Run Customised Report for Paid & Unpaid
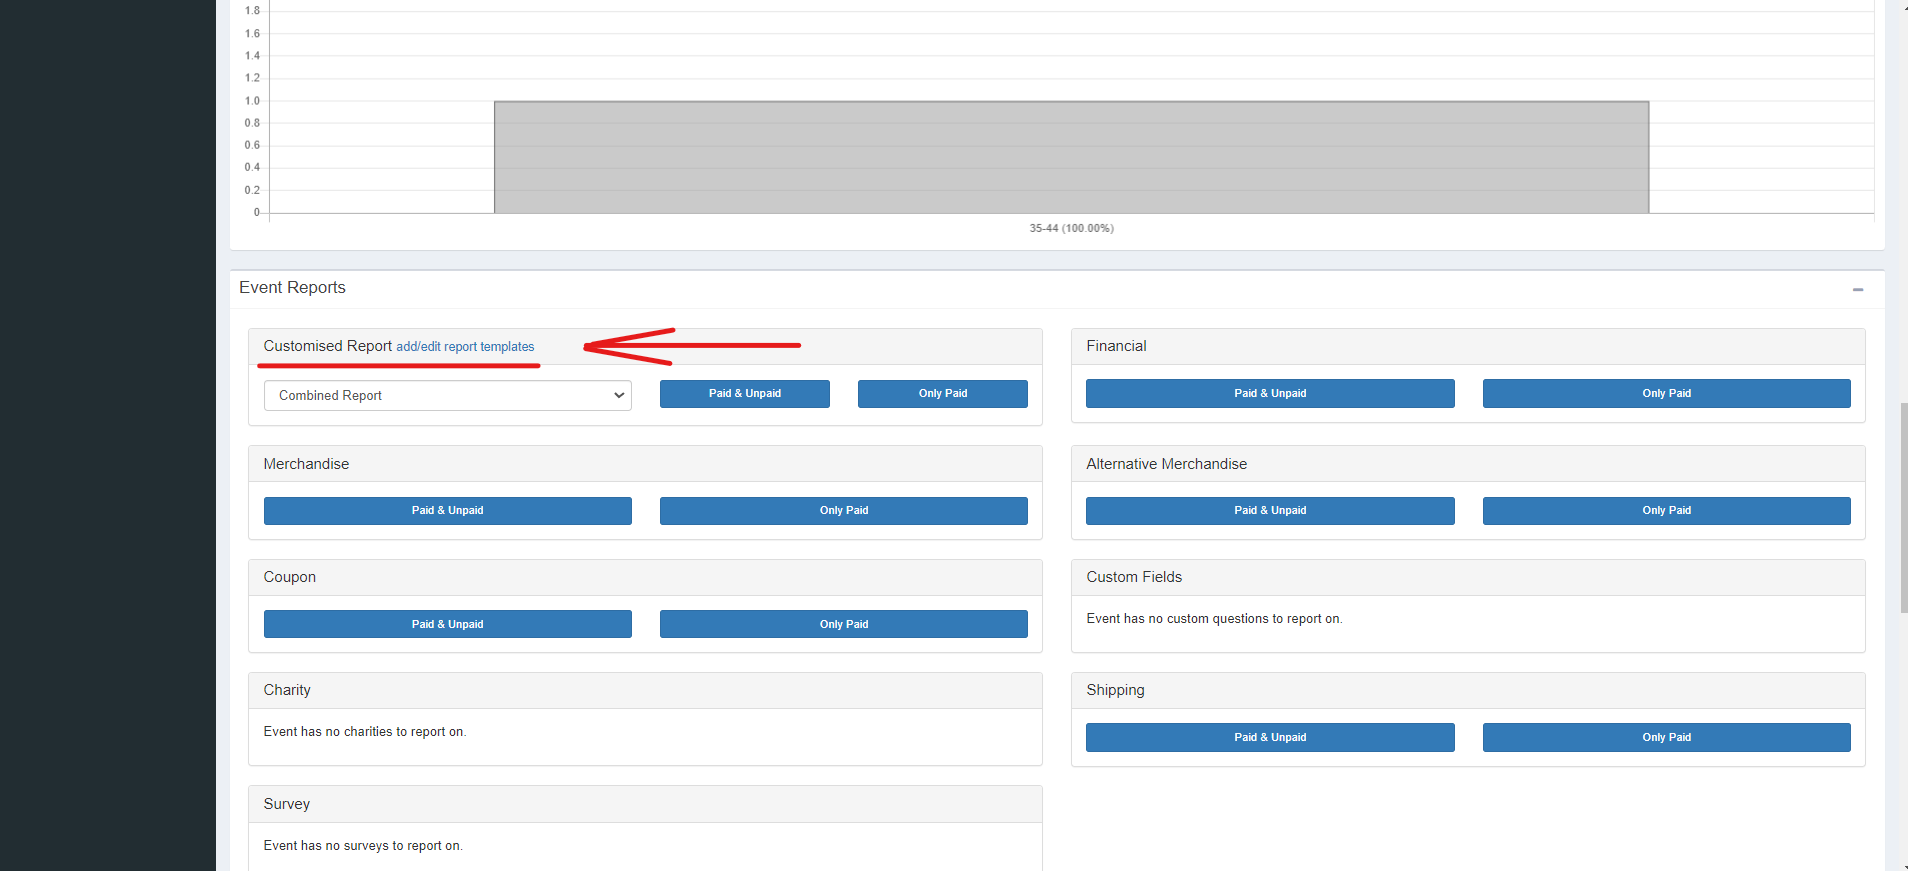 click(x=745, y=394)
